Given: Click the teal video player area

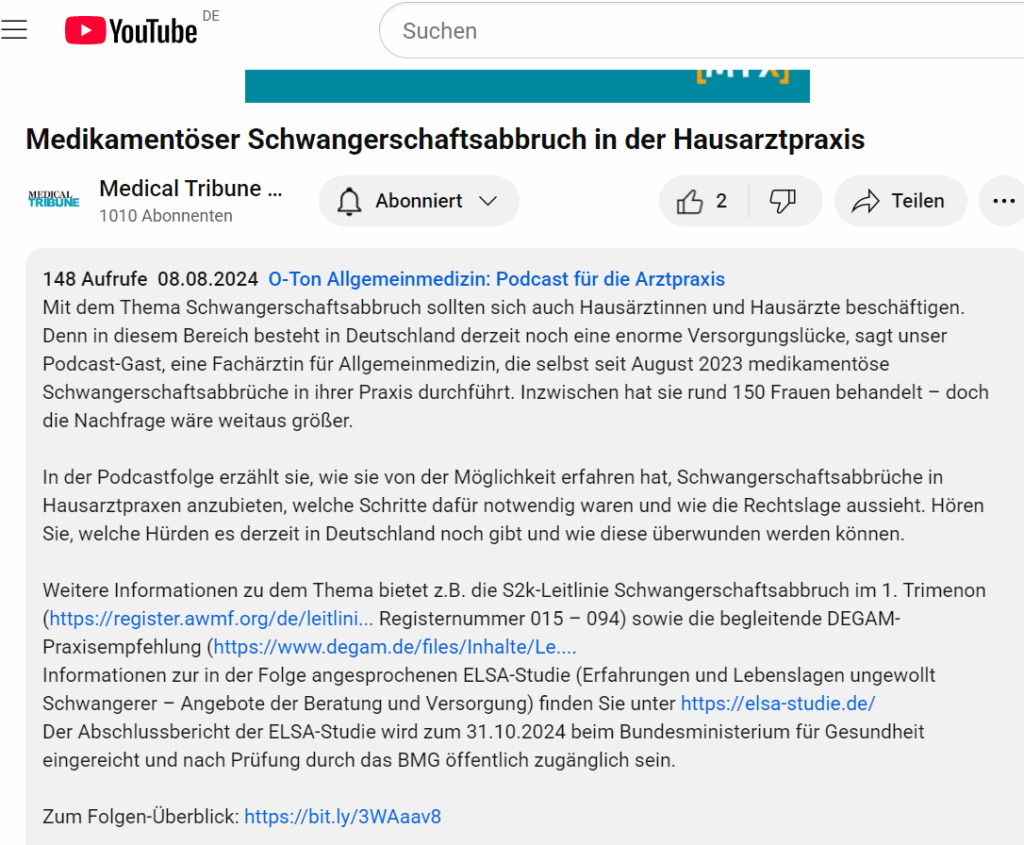Looking at the screenshot, I should tap(527, 86).
